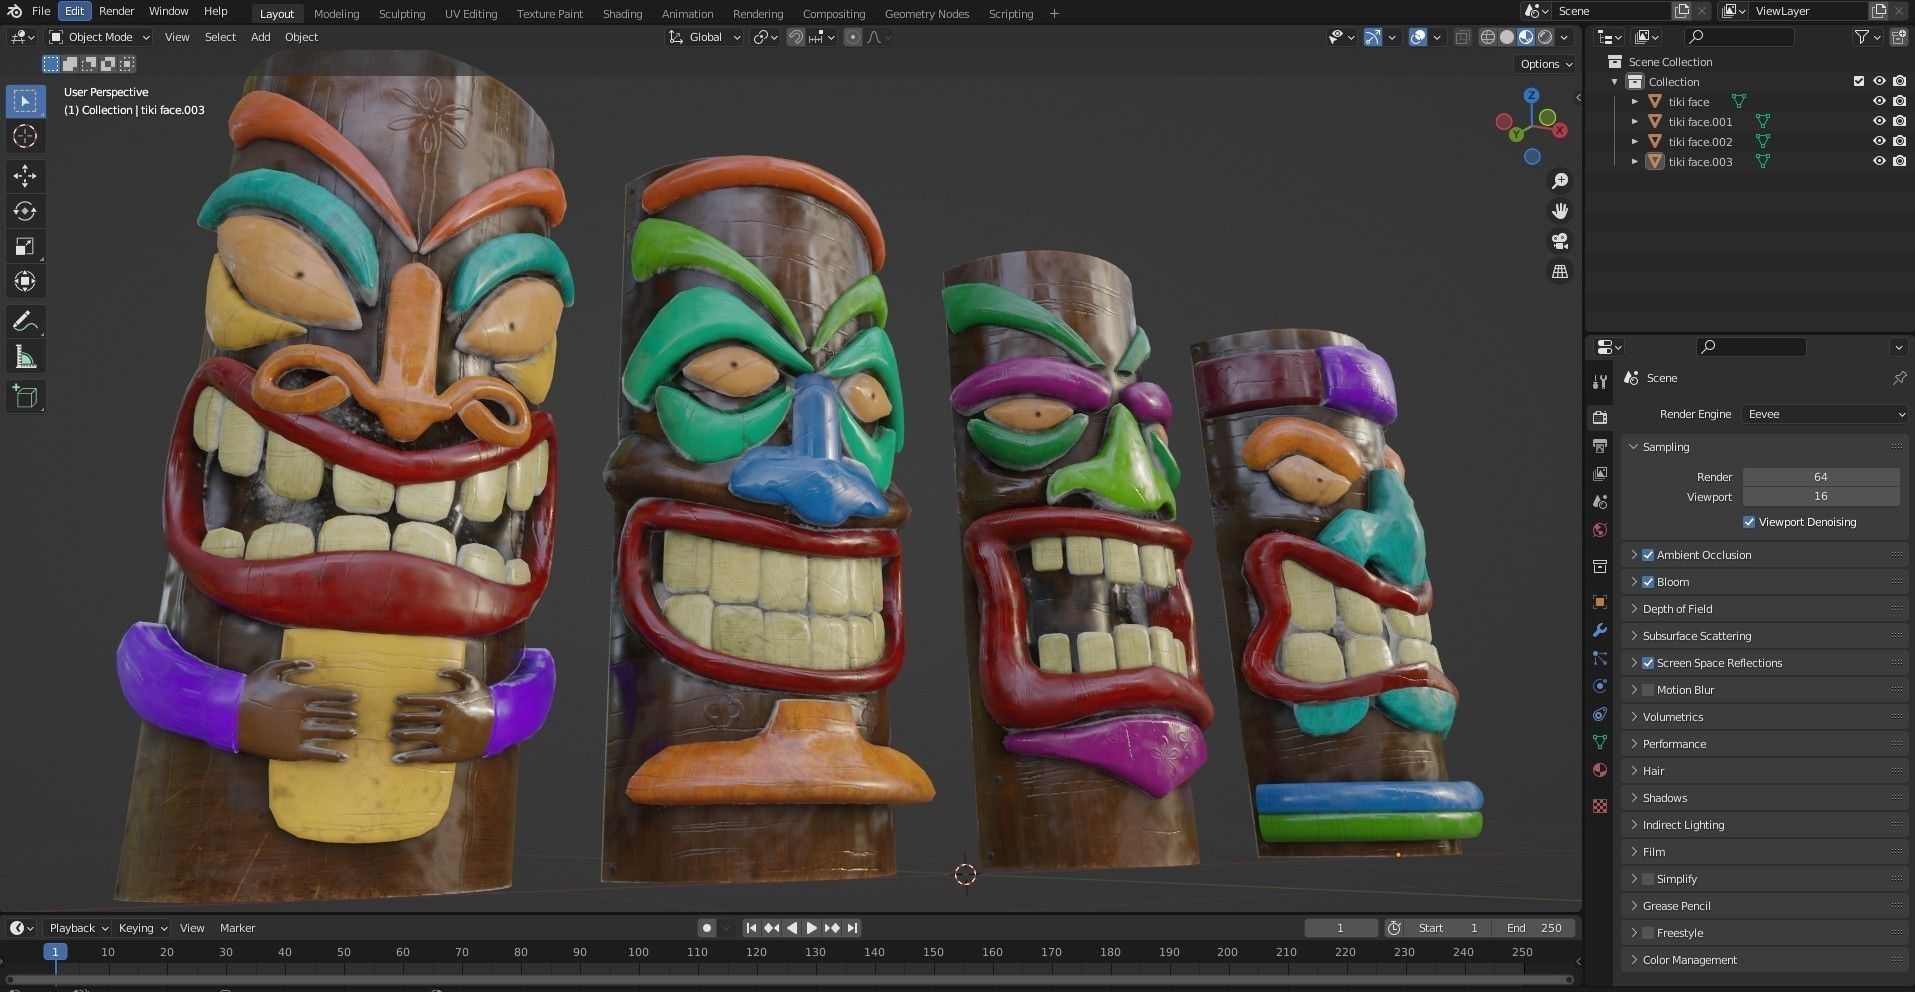Switch to the Sculpting workspace tab

401,14
